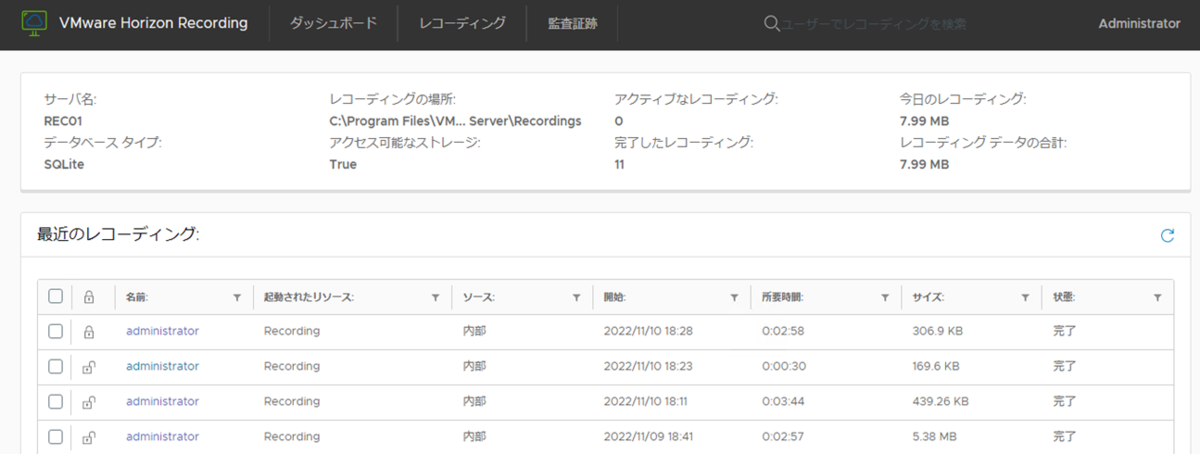This screenshot has height=454, width=1200.
Task: Check the box for 18:11 recording
Action: click(x=56, y=401)
